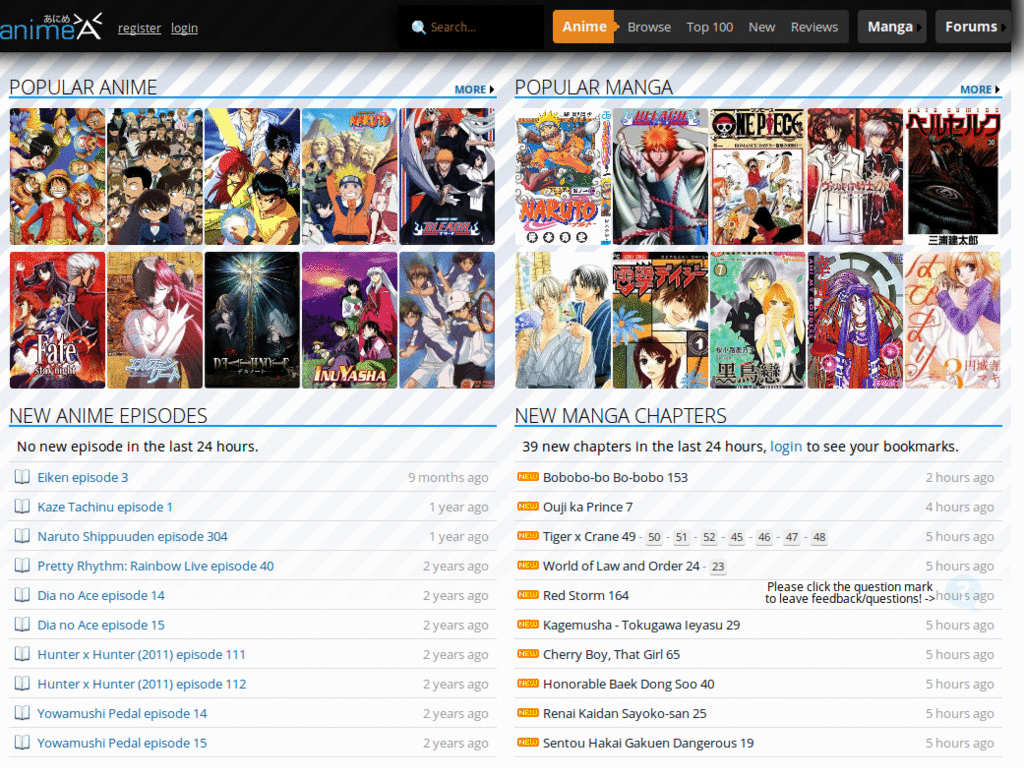Expand MORE under Popular Anime
Screen dimensions: 1024x768
(x=474, y=89)
